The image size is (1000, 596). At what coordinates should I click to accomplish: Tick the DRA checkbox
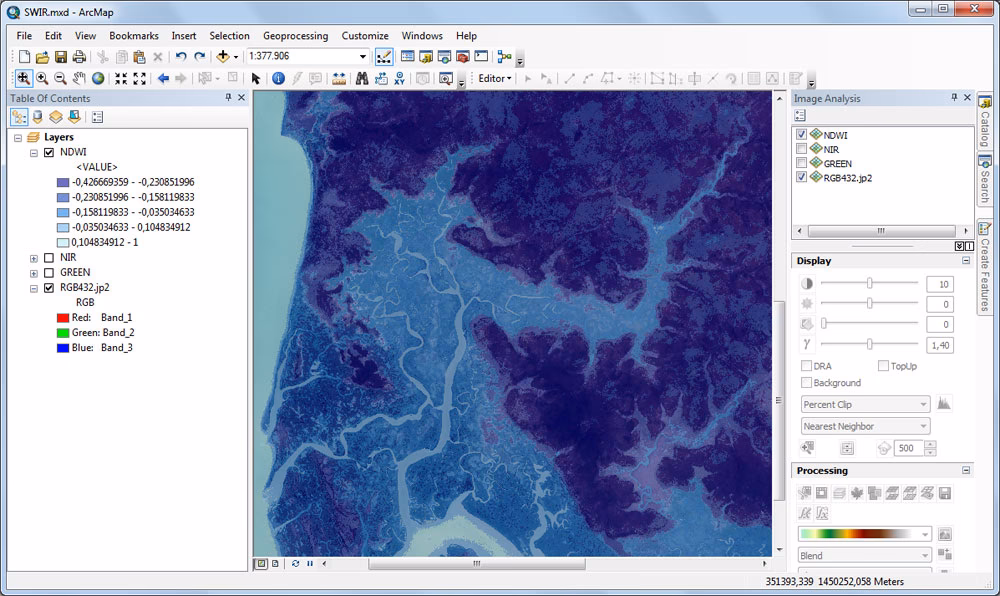click(806, 367)
